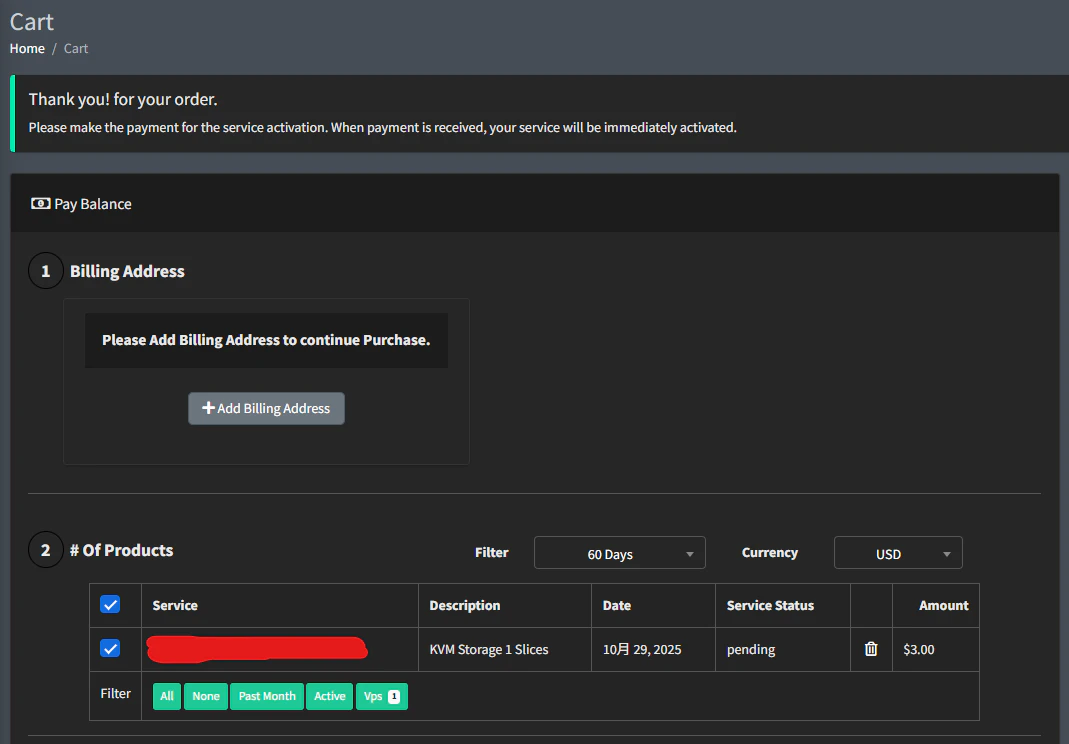Choose the None filter button
Viewport: 1069px width, 744px height.
coord(206,696)
